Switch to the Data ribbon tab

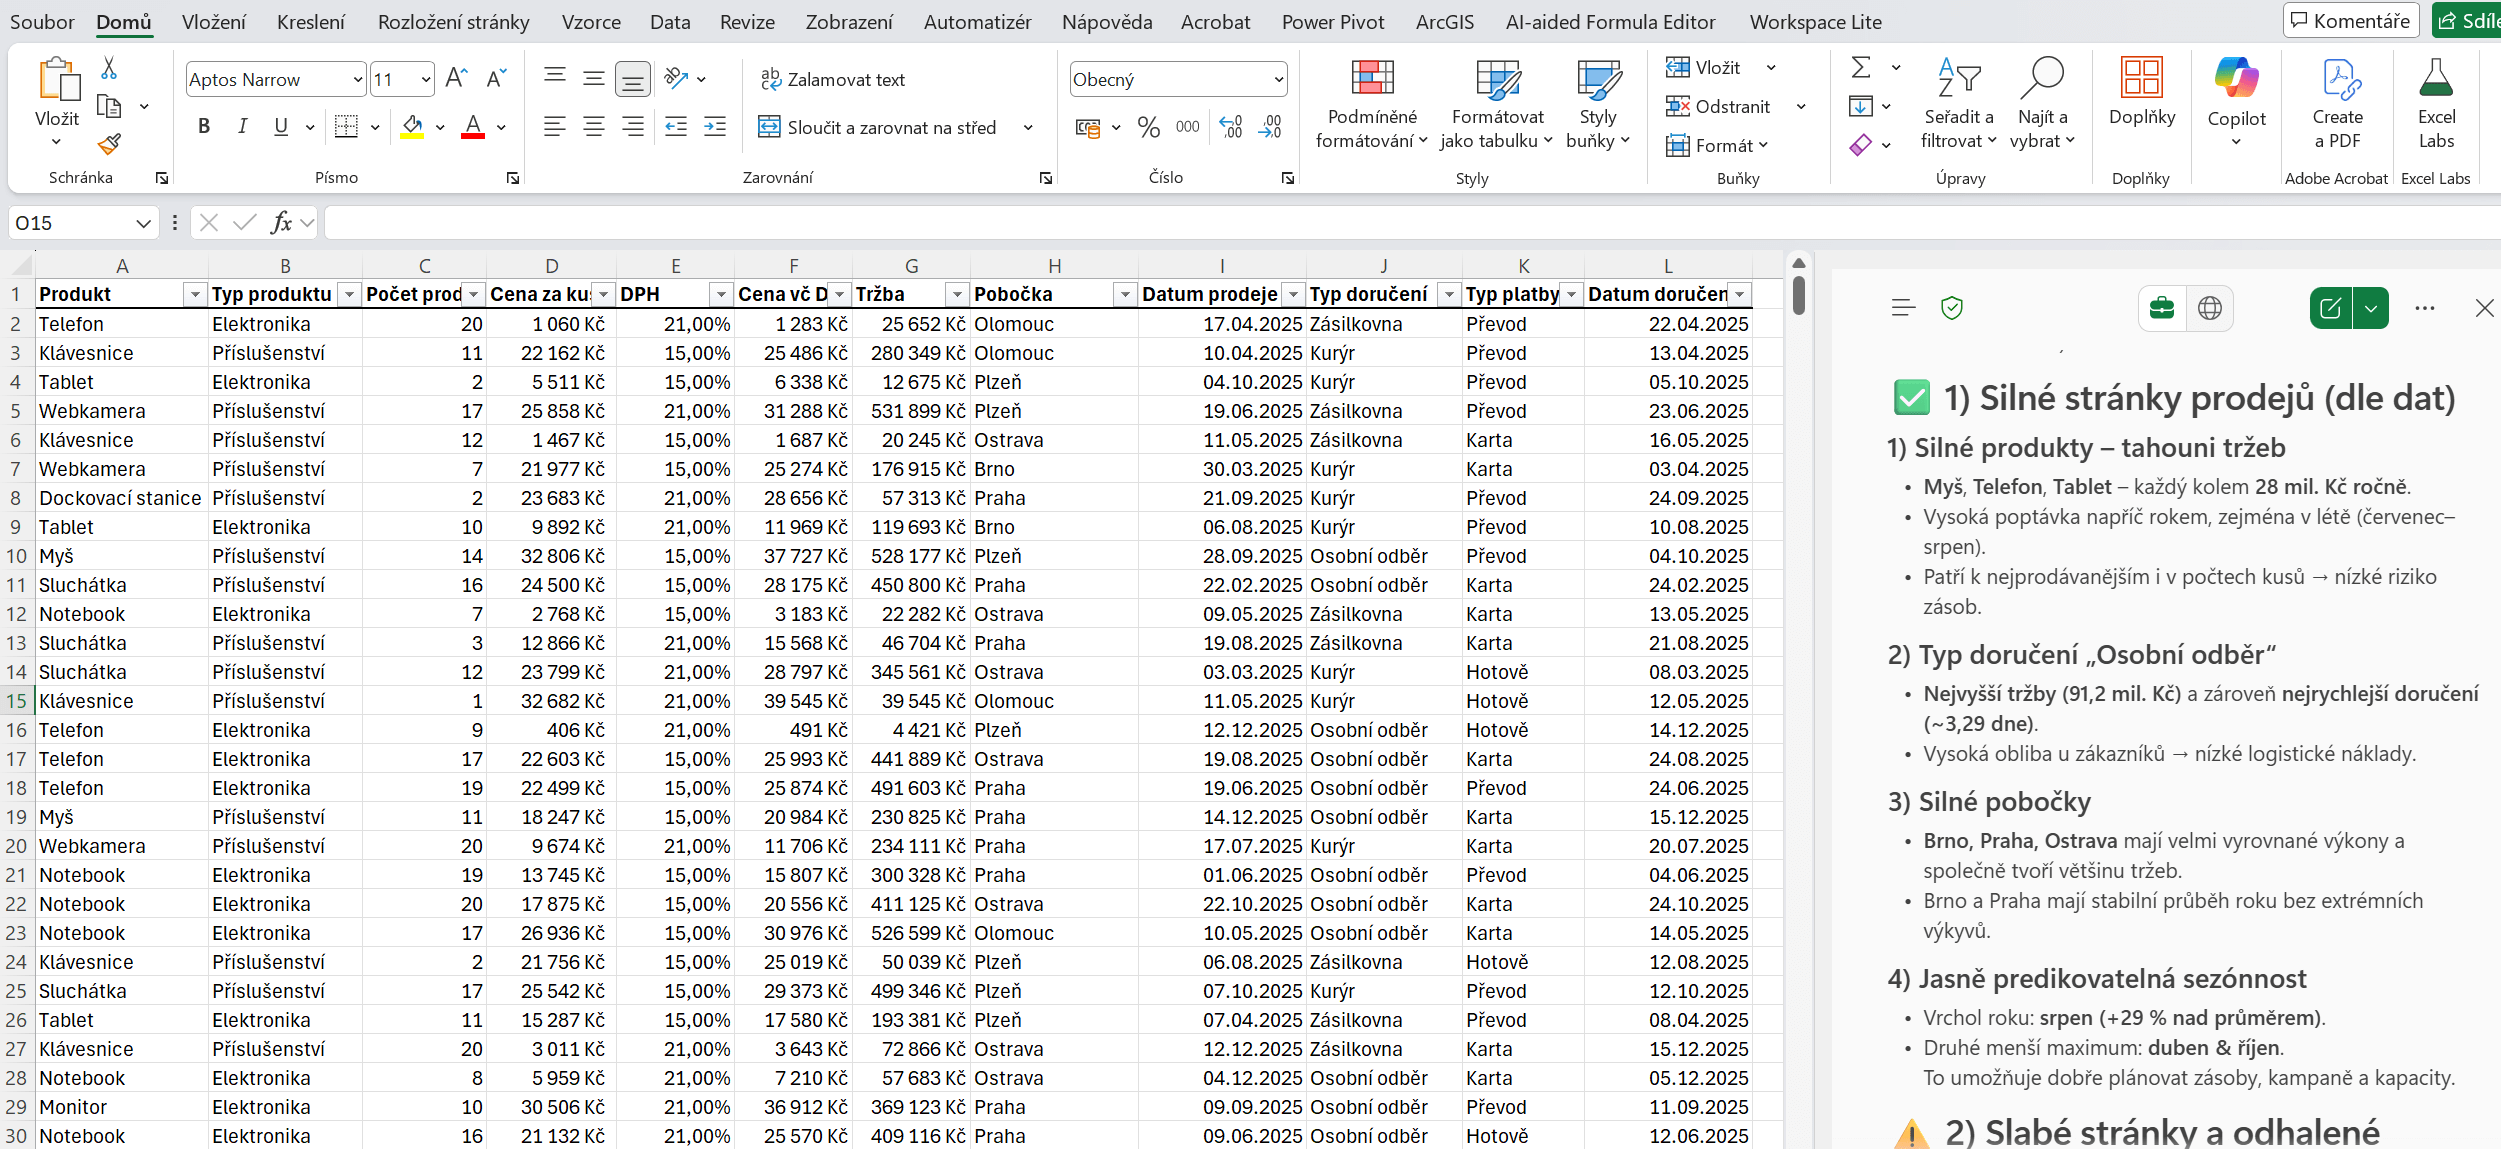pyautogui.click(x=669, y=22)
